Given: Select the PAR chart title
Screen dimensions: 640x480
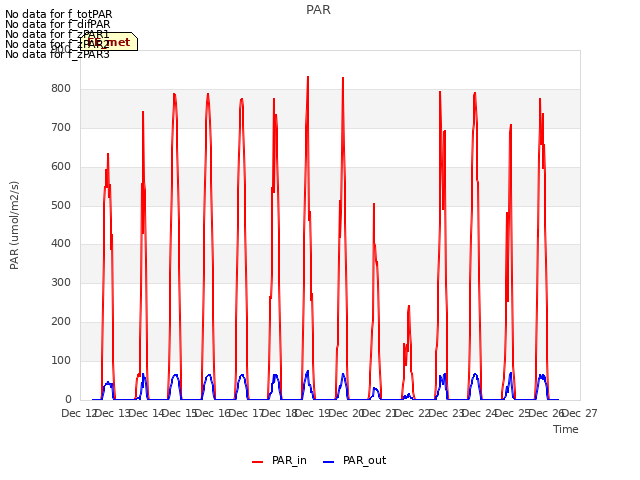Looking at the screenshot, I should (x=318, y=10).
